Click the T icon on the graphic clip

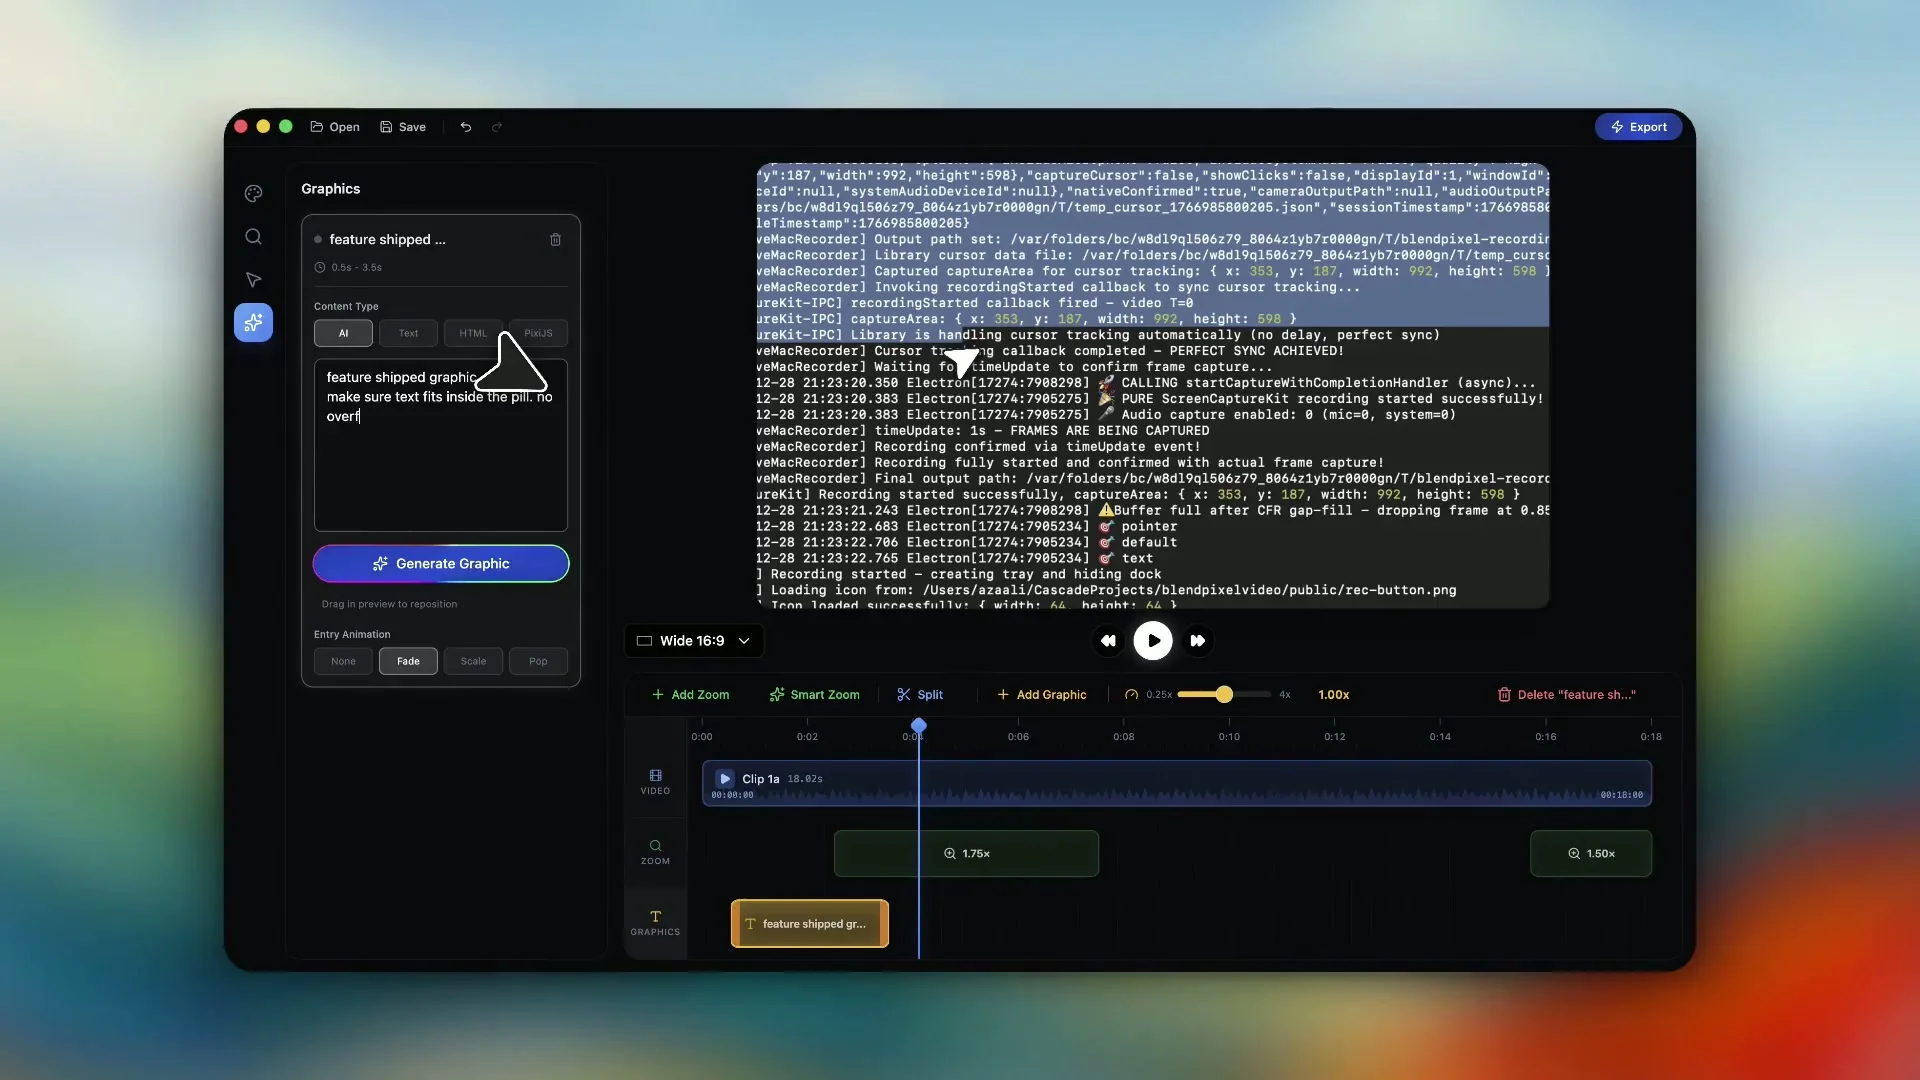(x=750, y=924)
